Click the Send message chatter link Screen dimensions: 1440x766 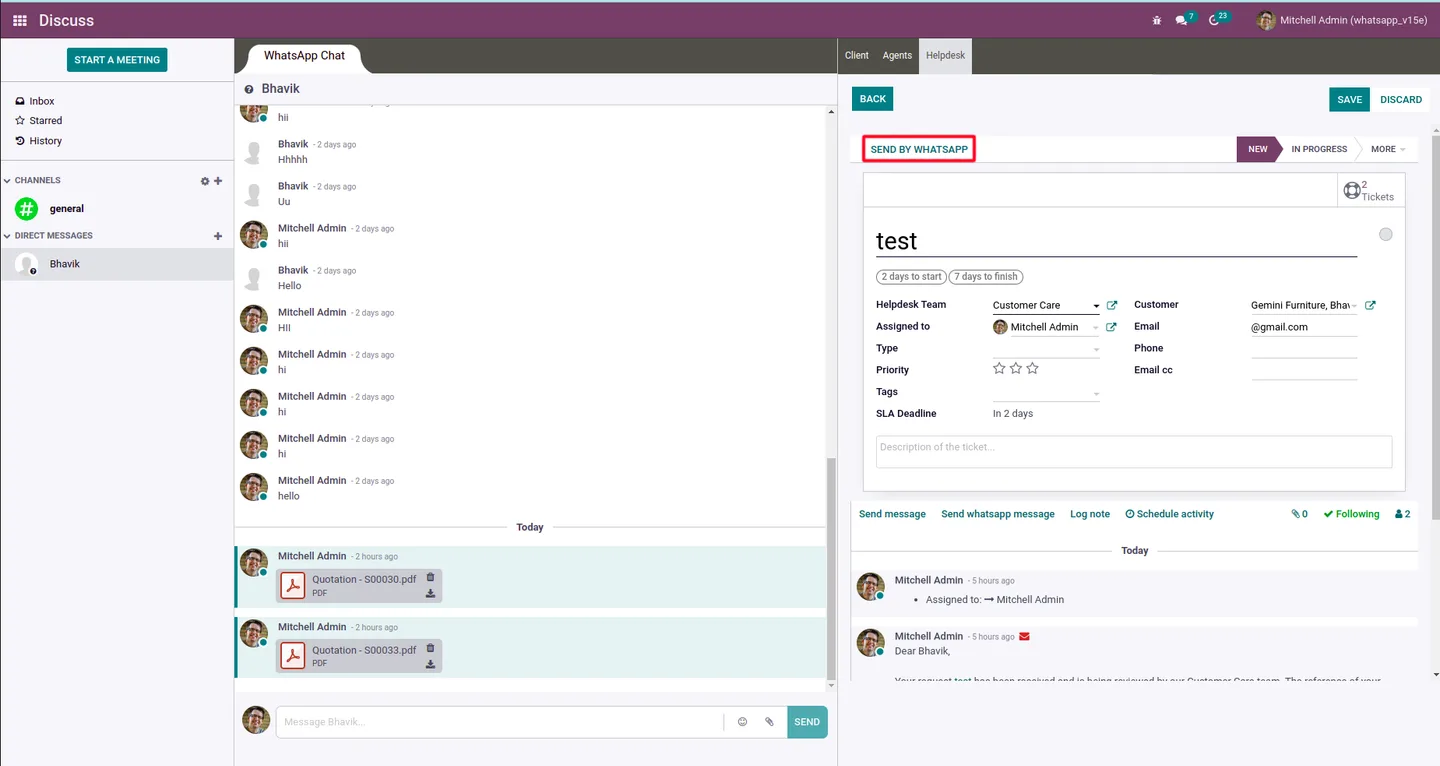892,514
